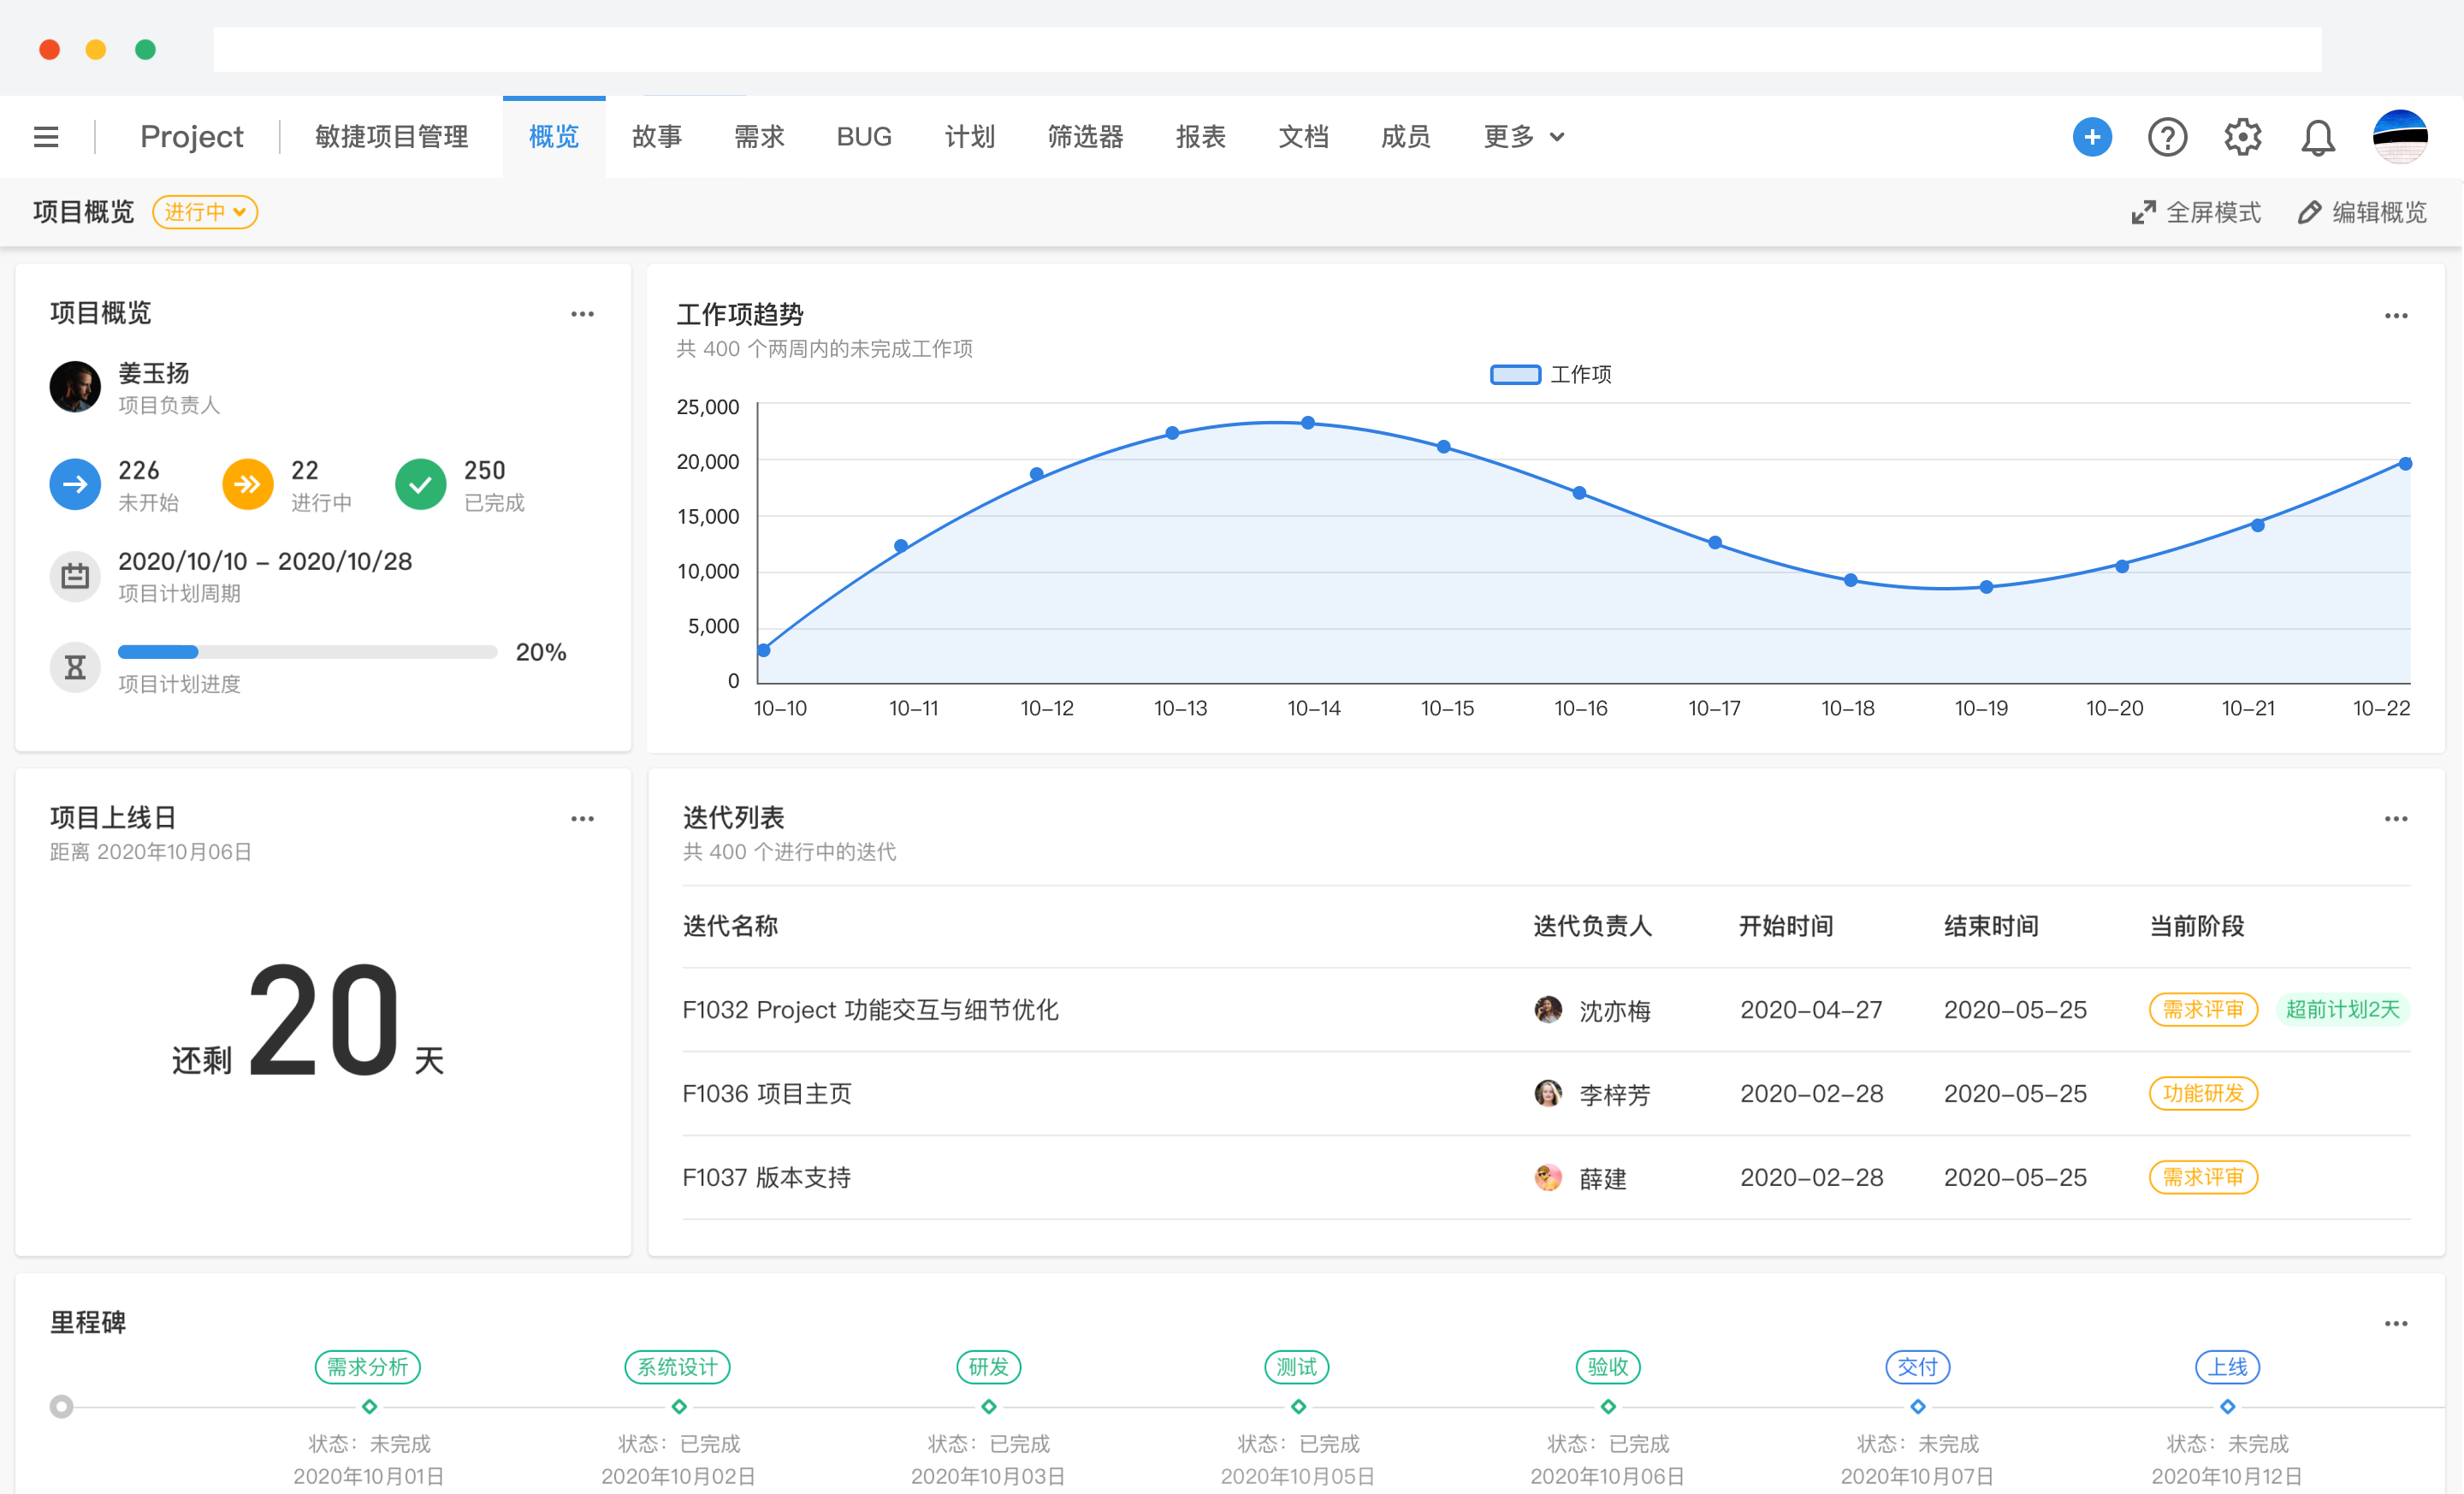Screen dimensions: 2464x1494
Task: Open the 迭代列表 card more options
Action: 2396,818
